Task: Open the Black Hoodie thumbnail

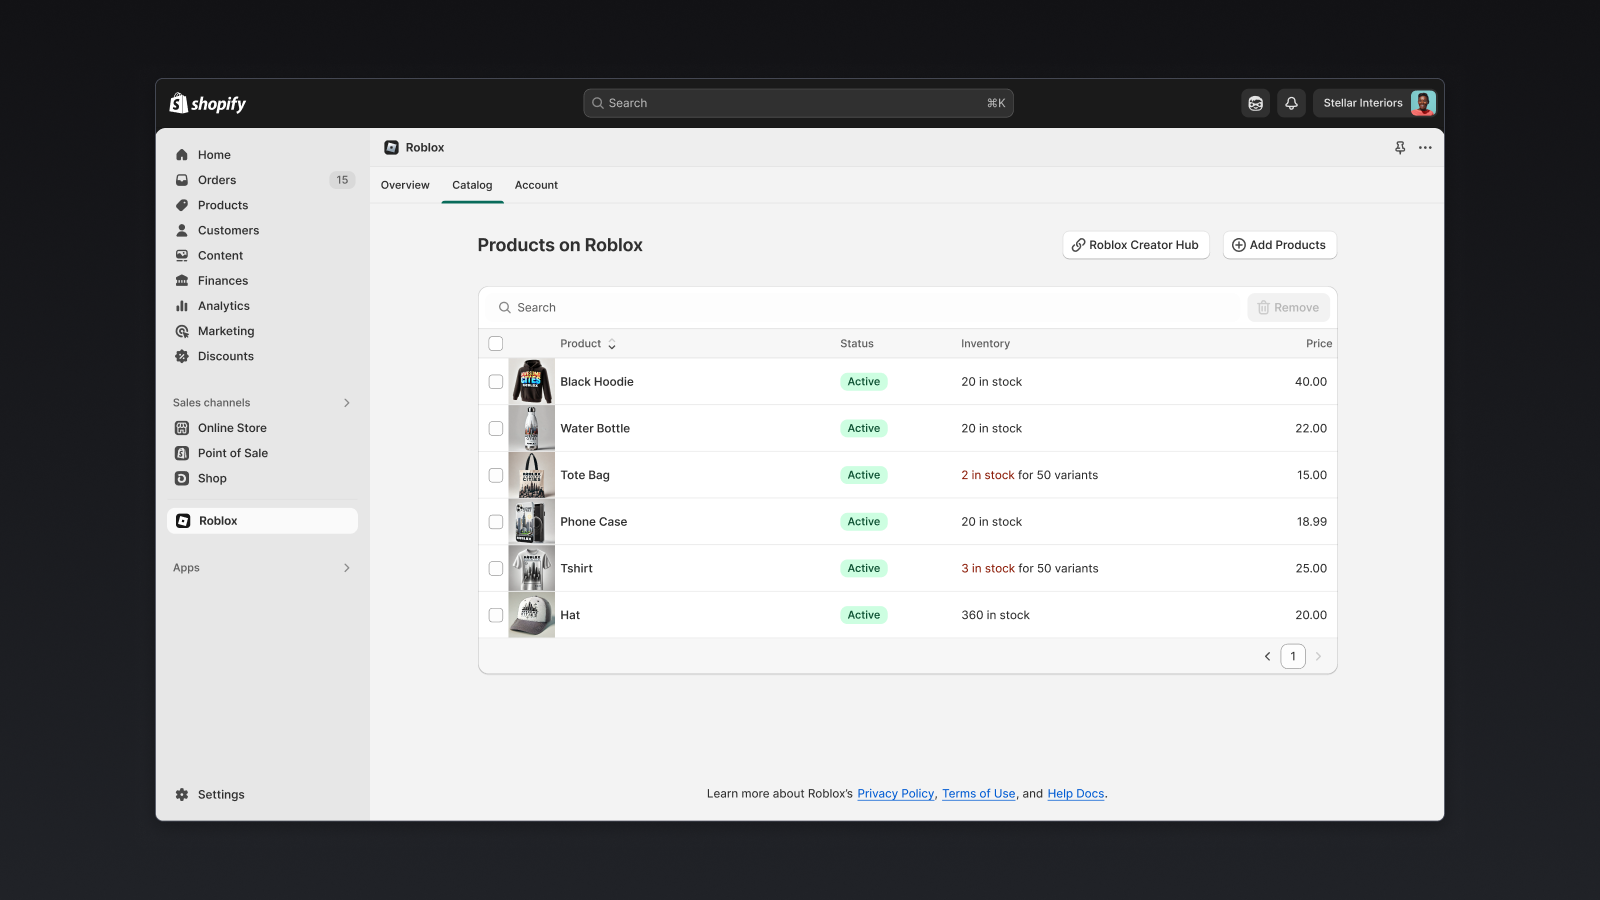Action: click(532, 382)
